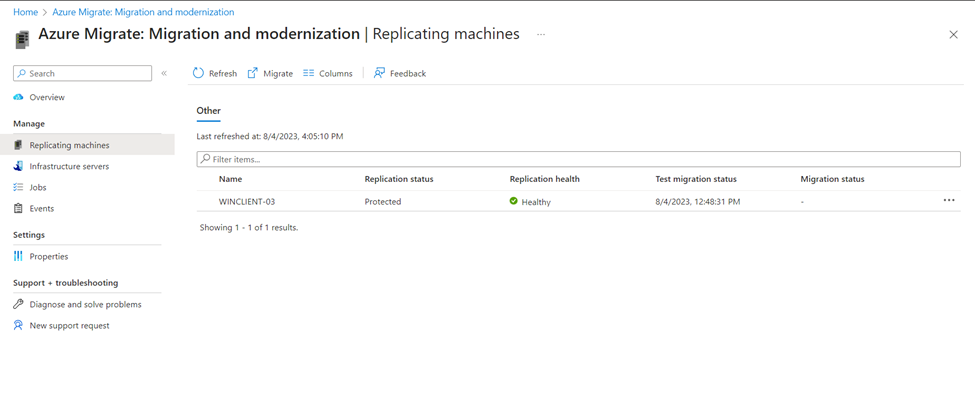Click the Feedback toolbar label
Viewport: 975px width, 418px height.
coord(408,73)
